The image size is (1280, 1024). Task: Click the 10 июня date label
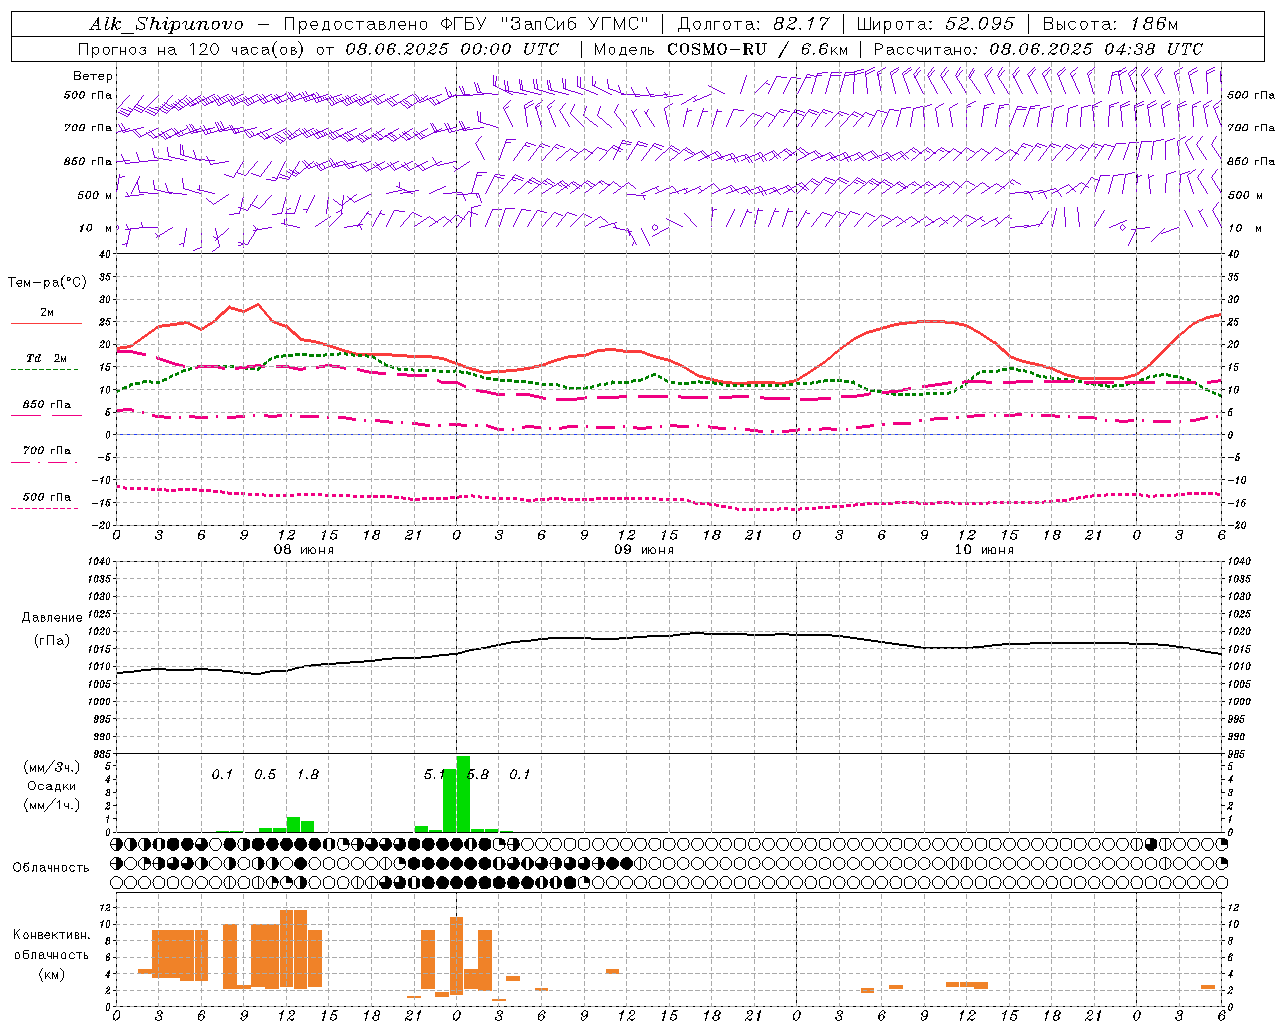click(983, 550)
